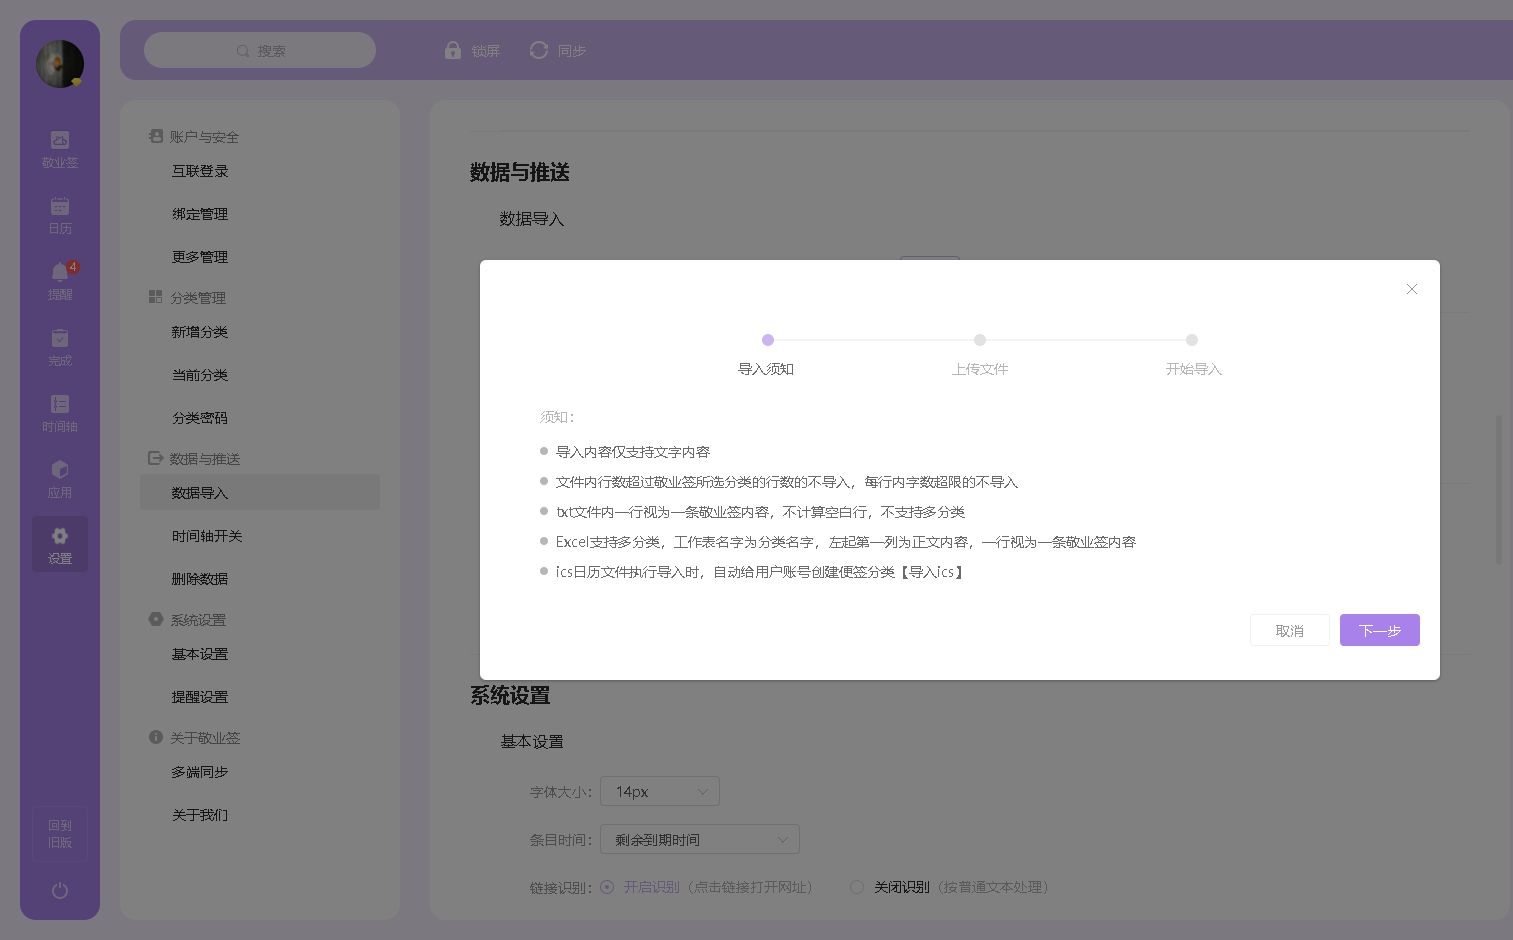The width and height of the screenshot is (1513, 940).
Task: Click the 分类管理 section icon
Action: click(x=156, y=297)
